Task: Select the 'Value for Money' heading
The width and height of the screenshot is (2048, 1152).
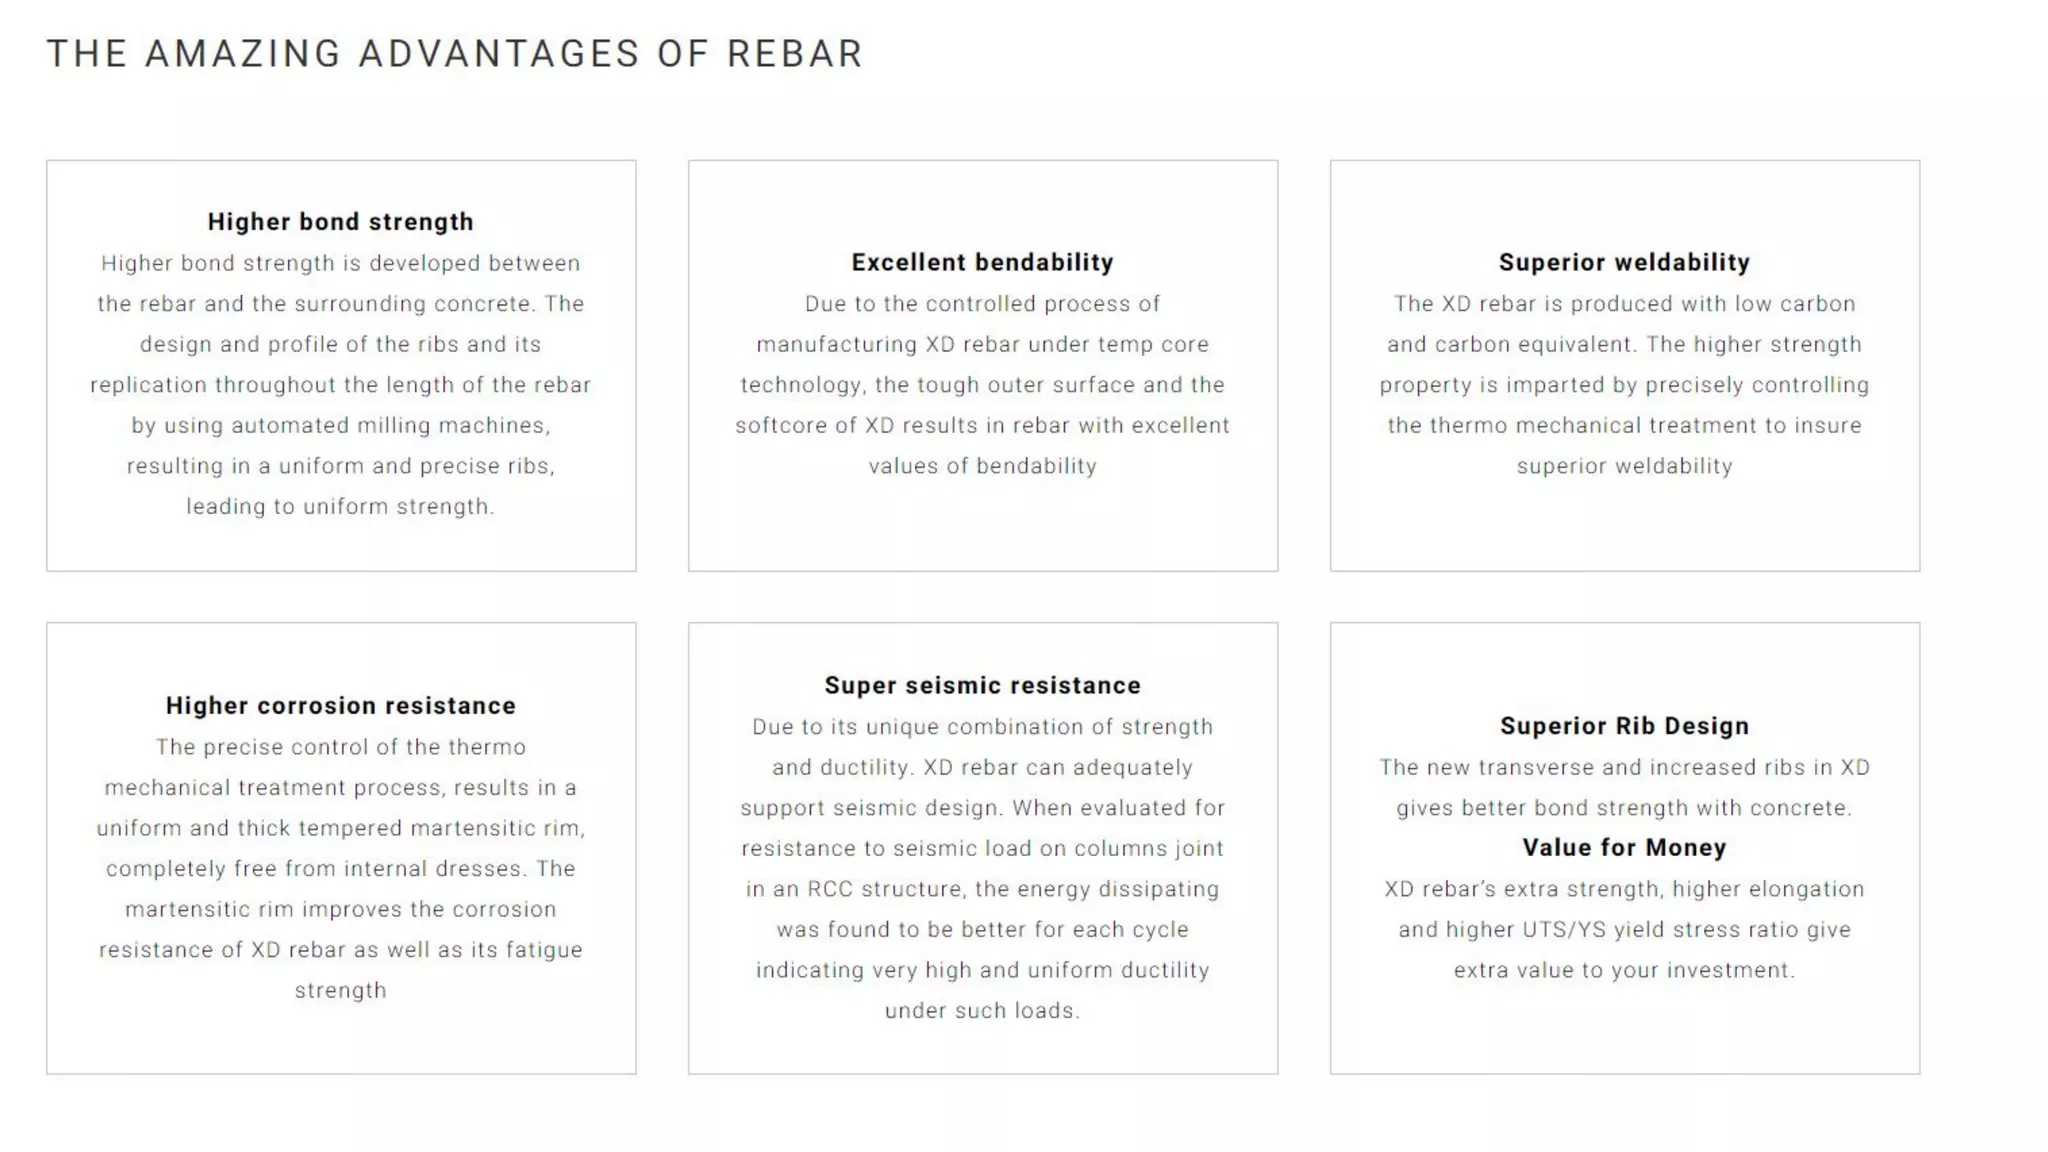Action: 1625,848
